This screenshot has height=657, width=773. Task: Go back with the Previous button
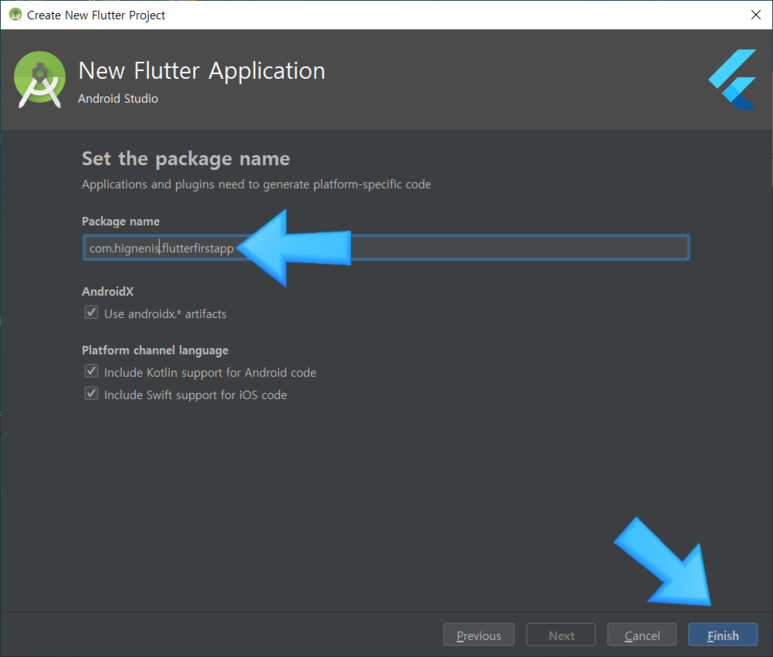pos(479,635)
